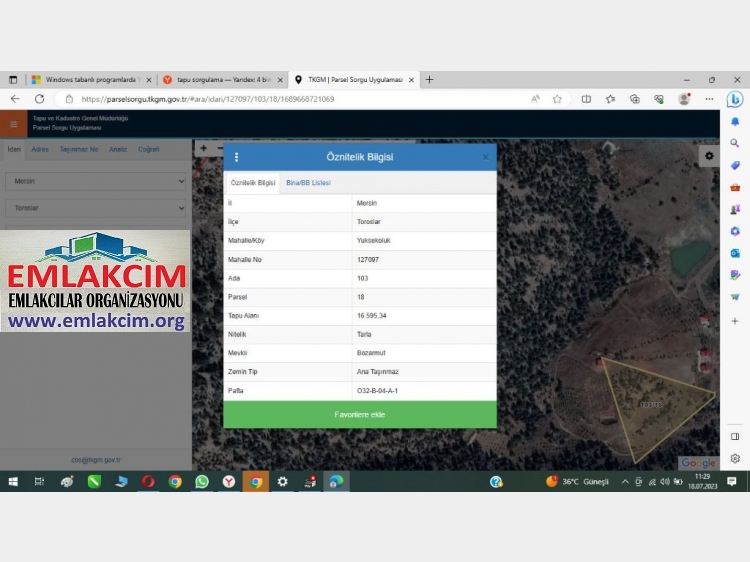The width and height of the screenshot is (750, 562).
Task: Close the Öznitelik Bilgisi dialog
Action: [486, 158]
